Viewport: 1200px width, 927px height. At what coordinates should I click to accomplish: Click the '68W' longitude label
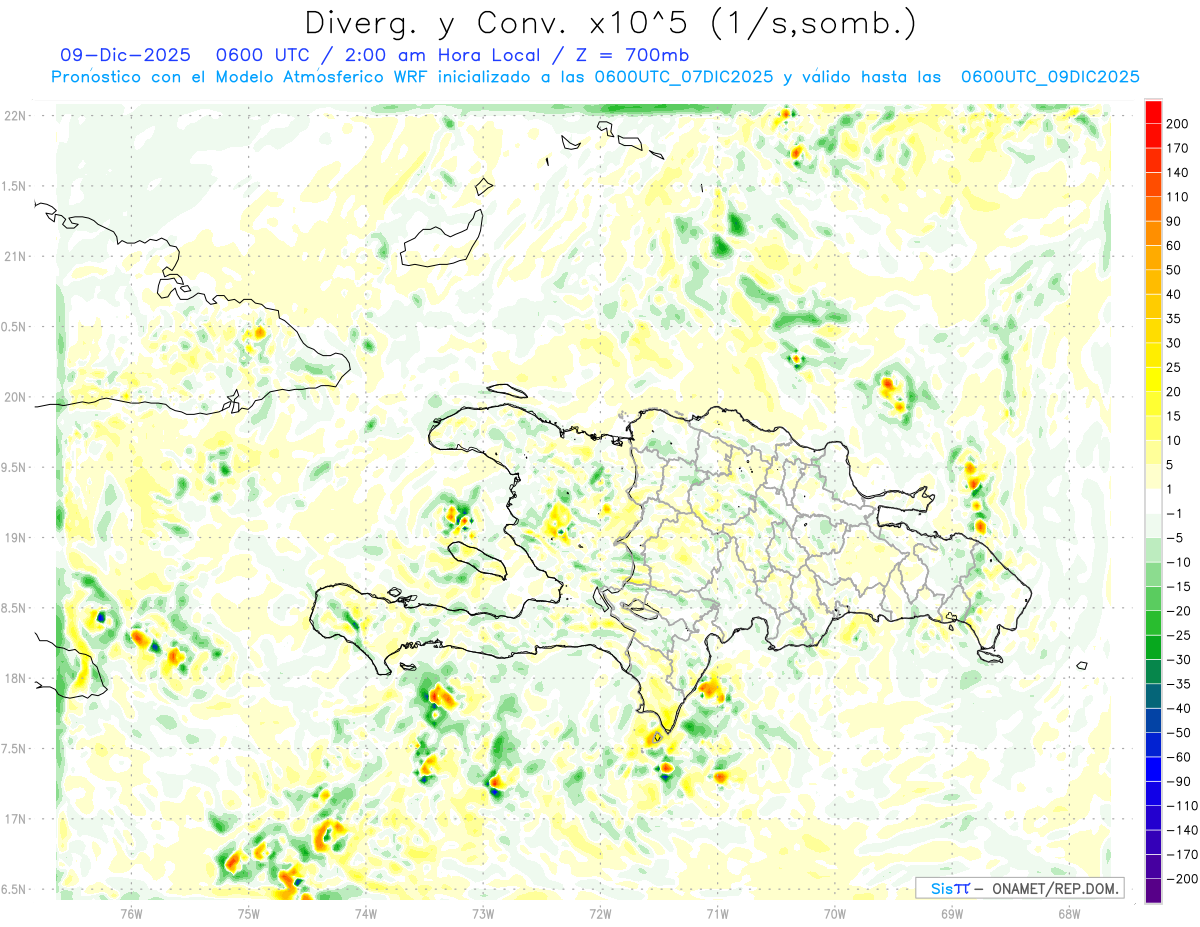(x=1068, y=914)
